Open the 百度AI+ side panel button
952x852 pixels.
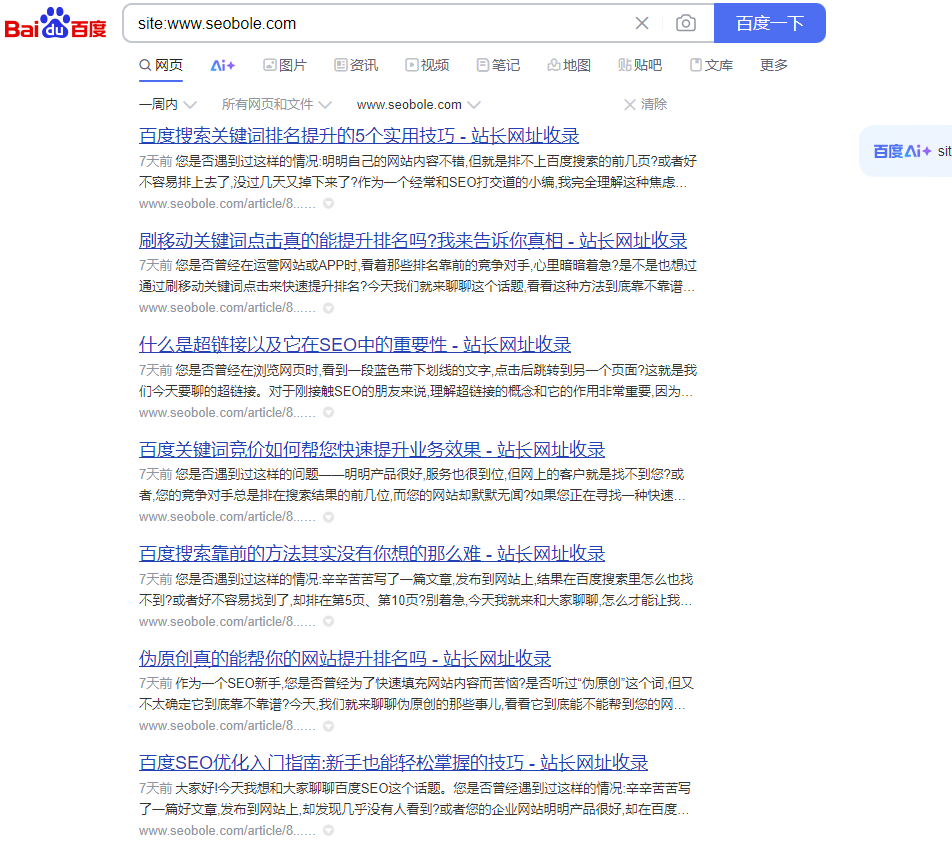(906, 151)
